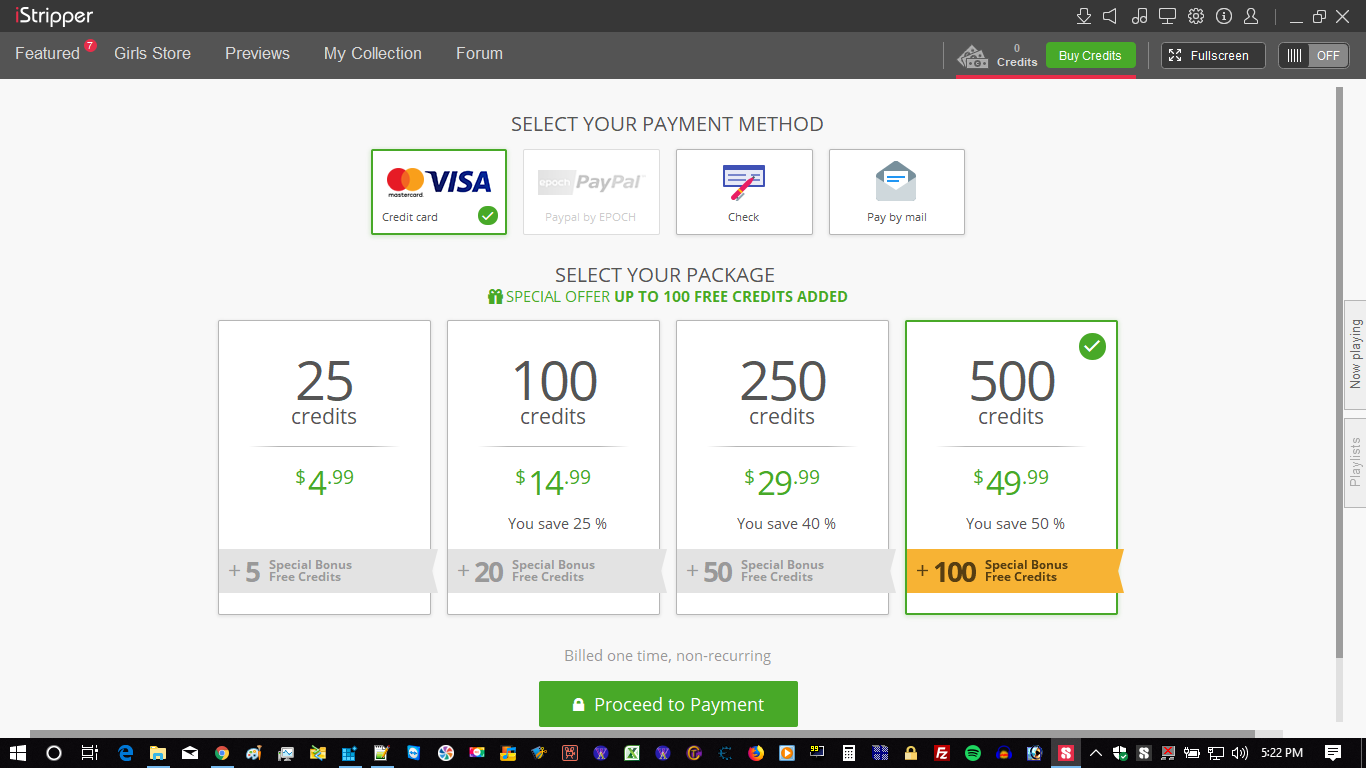The image size is (1366, 768).
Task: Click the "You save 25 %" text
Action: coord(557,524)
